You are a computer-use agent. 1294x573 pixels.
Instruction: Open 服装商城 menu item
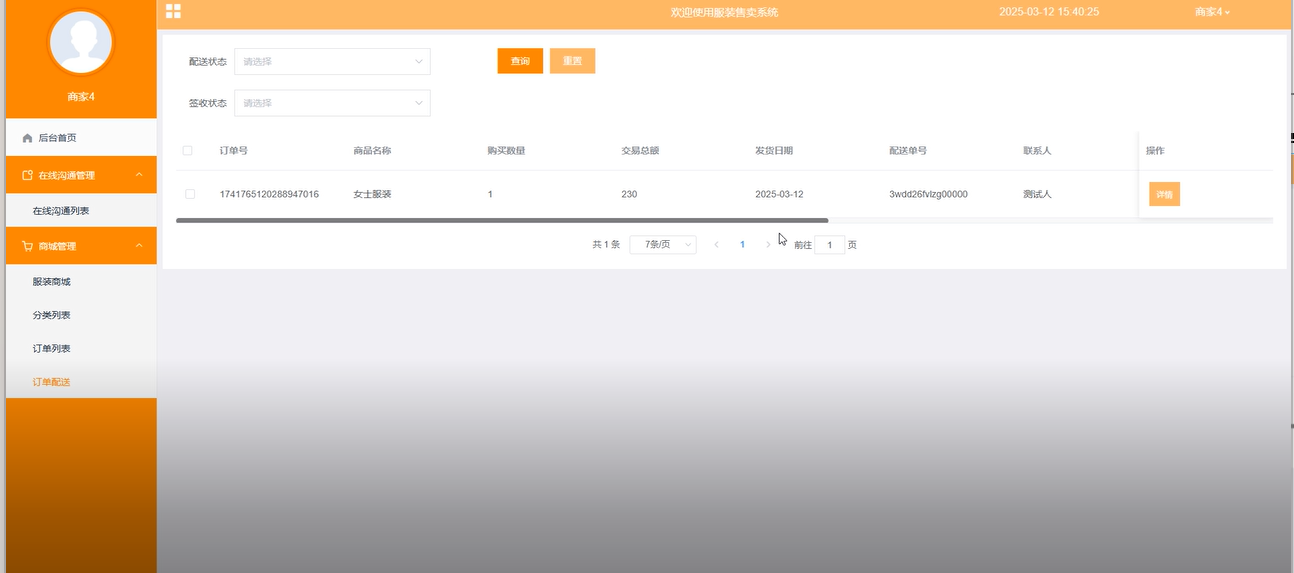pos(81,282)
